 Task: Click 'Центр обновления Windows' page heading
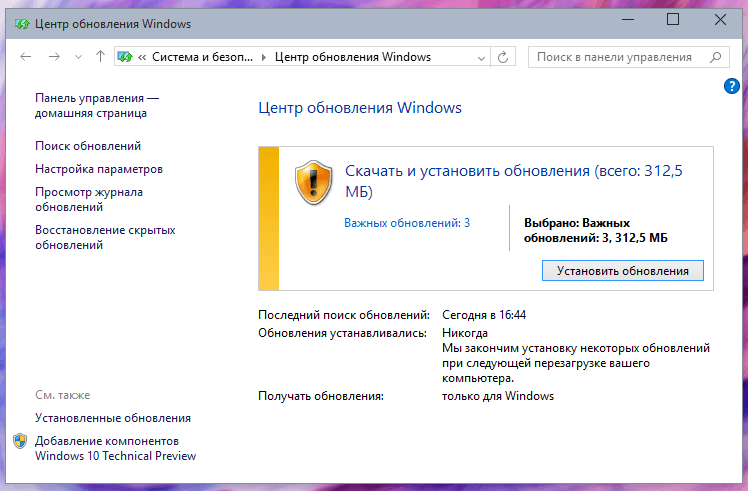360,108
